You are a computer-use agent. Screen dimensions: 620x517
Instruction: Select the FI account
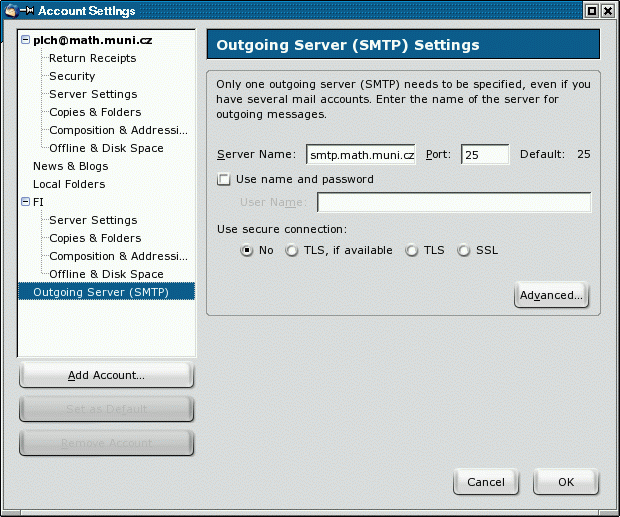pyautogui.click(x=38, y=202)
